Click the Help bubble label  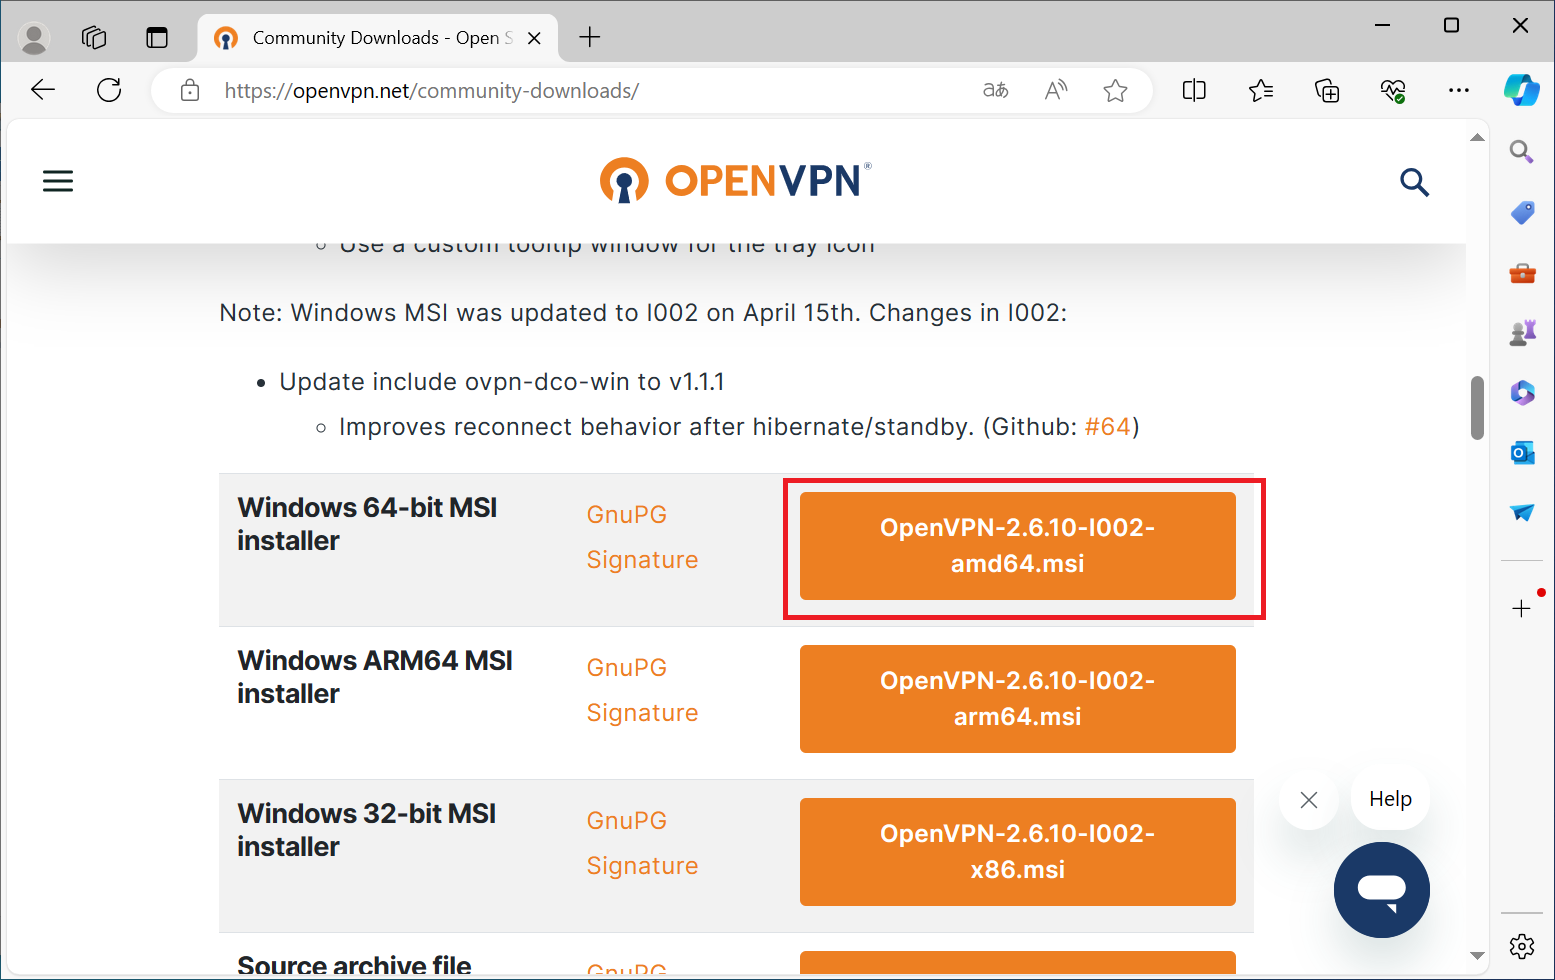(1390, 799)
